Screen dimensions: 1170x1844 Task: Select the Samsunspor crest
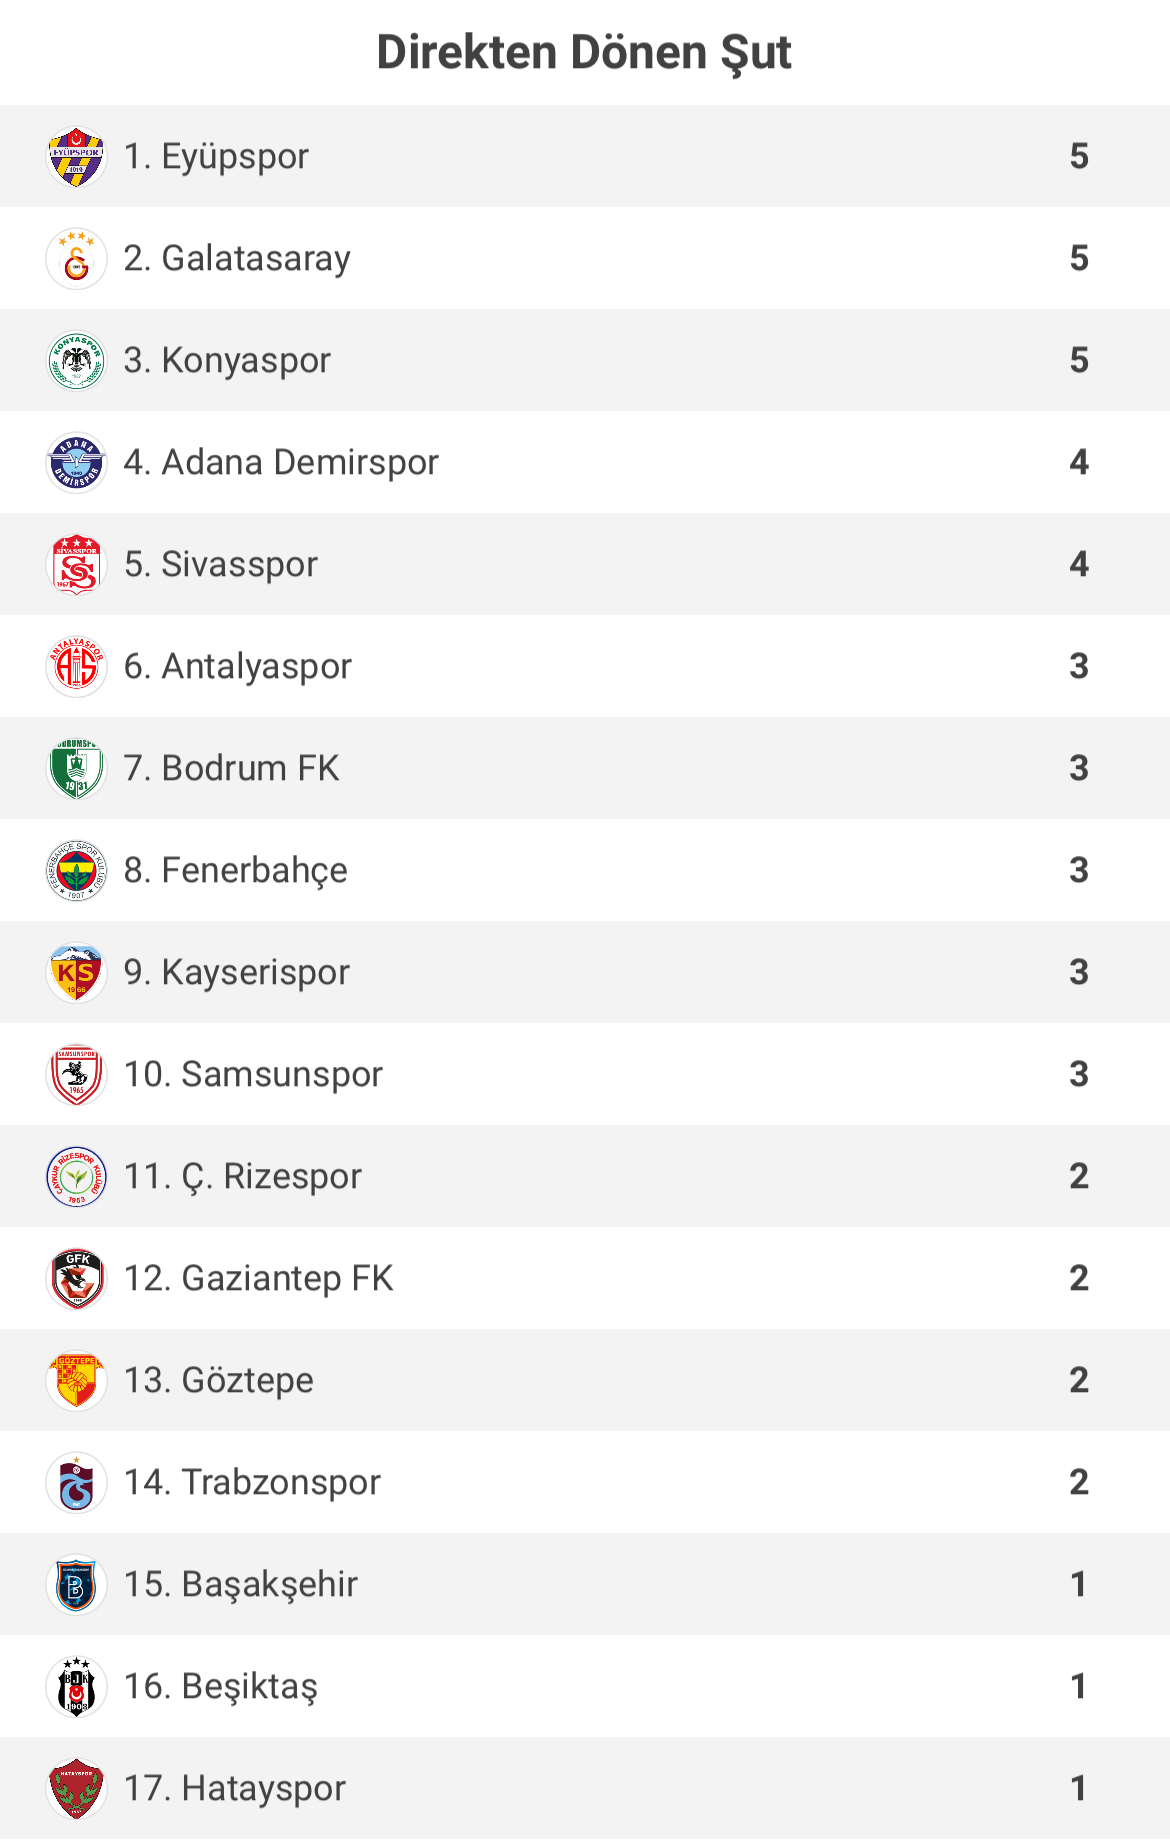76,1075
